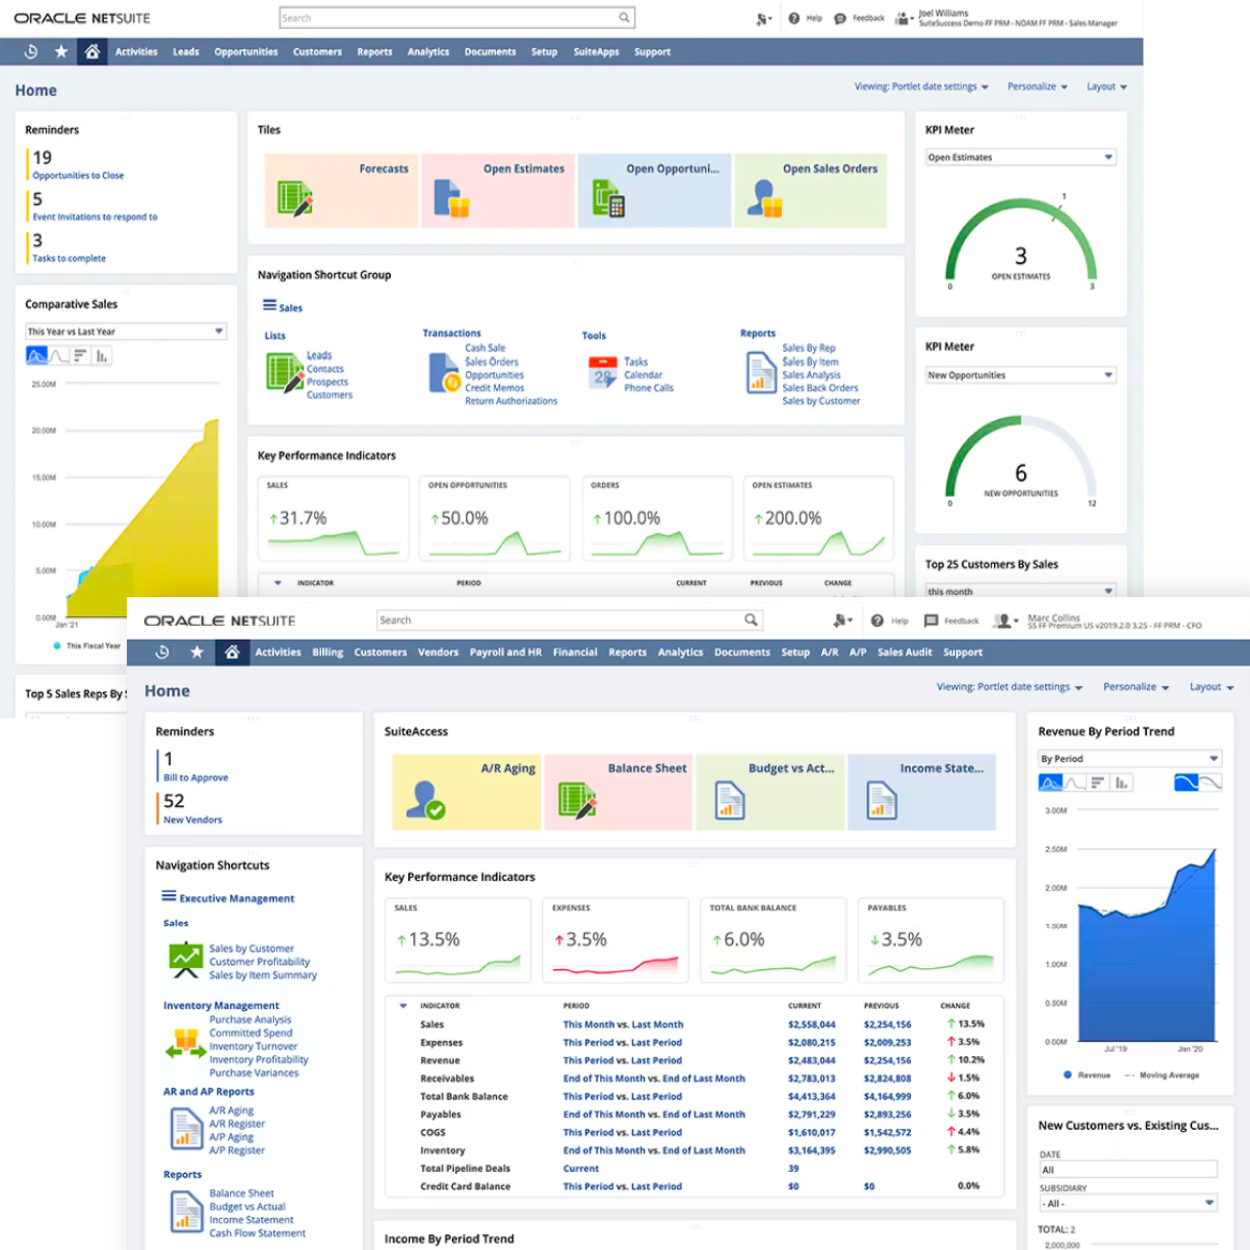Toggle the Executive Management shortcuts menu icon
1250x1250 pixels.
pos(169,897)
